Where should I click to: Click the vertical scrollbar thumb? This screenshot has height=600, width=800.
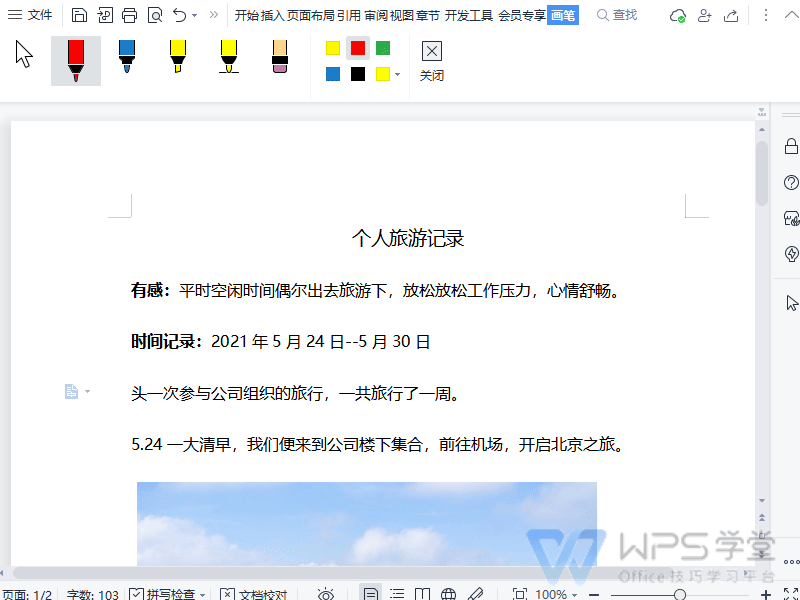coord(762,173)
